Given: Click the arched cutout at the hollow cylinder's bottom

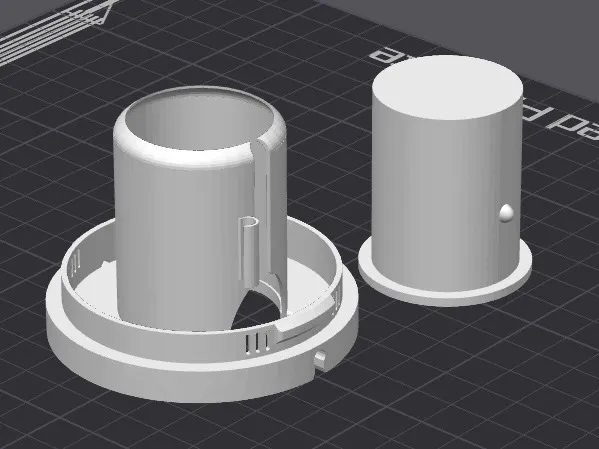Looking at the screenshot, I should [x=256, y=310].
